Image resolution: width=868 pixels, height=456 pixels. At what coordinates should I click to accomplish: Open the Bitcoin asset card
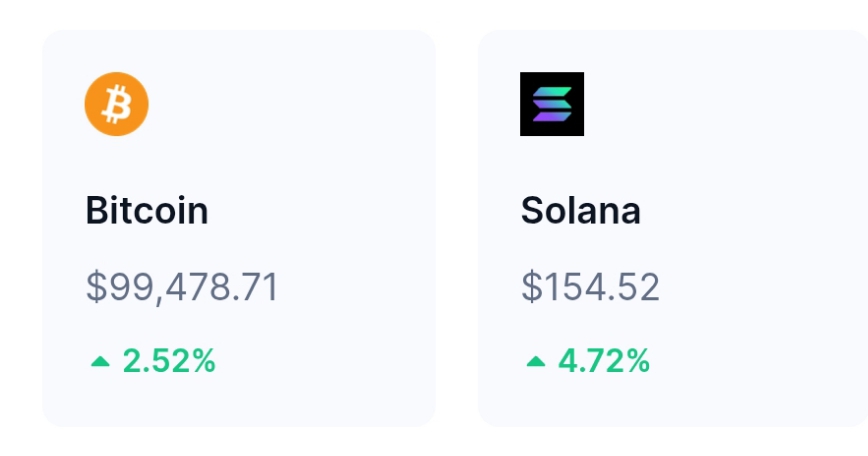coord(239,228)
